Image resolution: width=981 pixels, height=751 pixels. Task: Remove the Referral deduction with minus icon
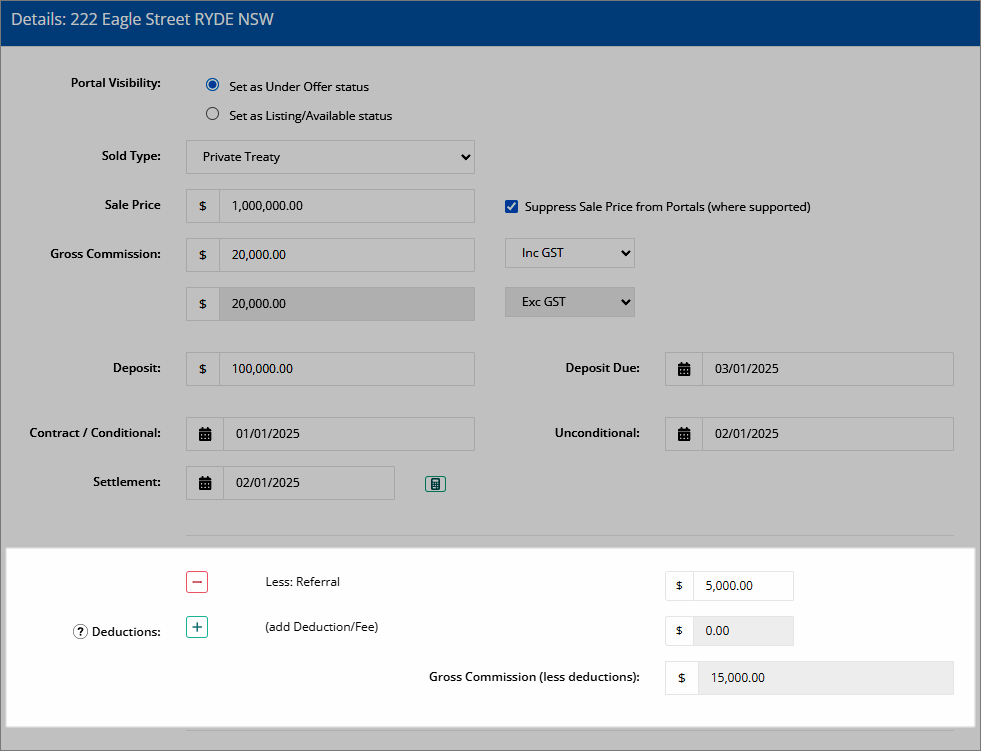click(197, 582)
